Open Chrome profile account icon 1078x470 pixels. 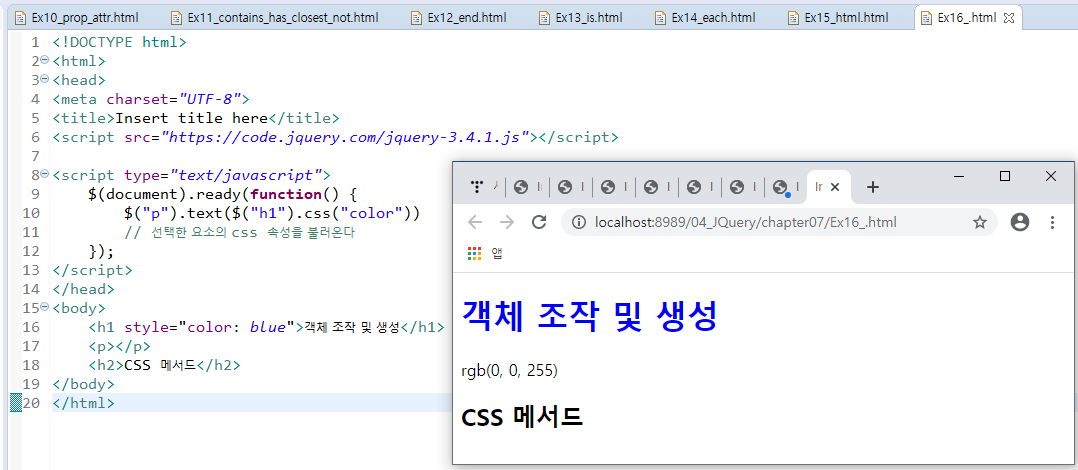pyautogui.click(x=1020, y=222)
